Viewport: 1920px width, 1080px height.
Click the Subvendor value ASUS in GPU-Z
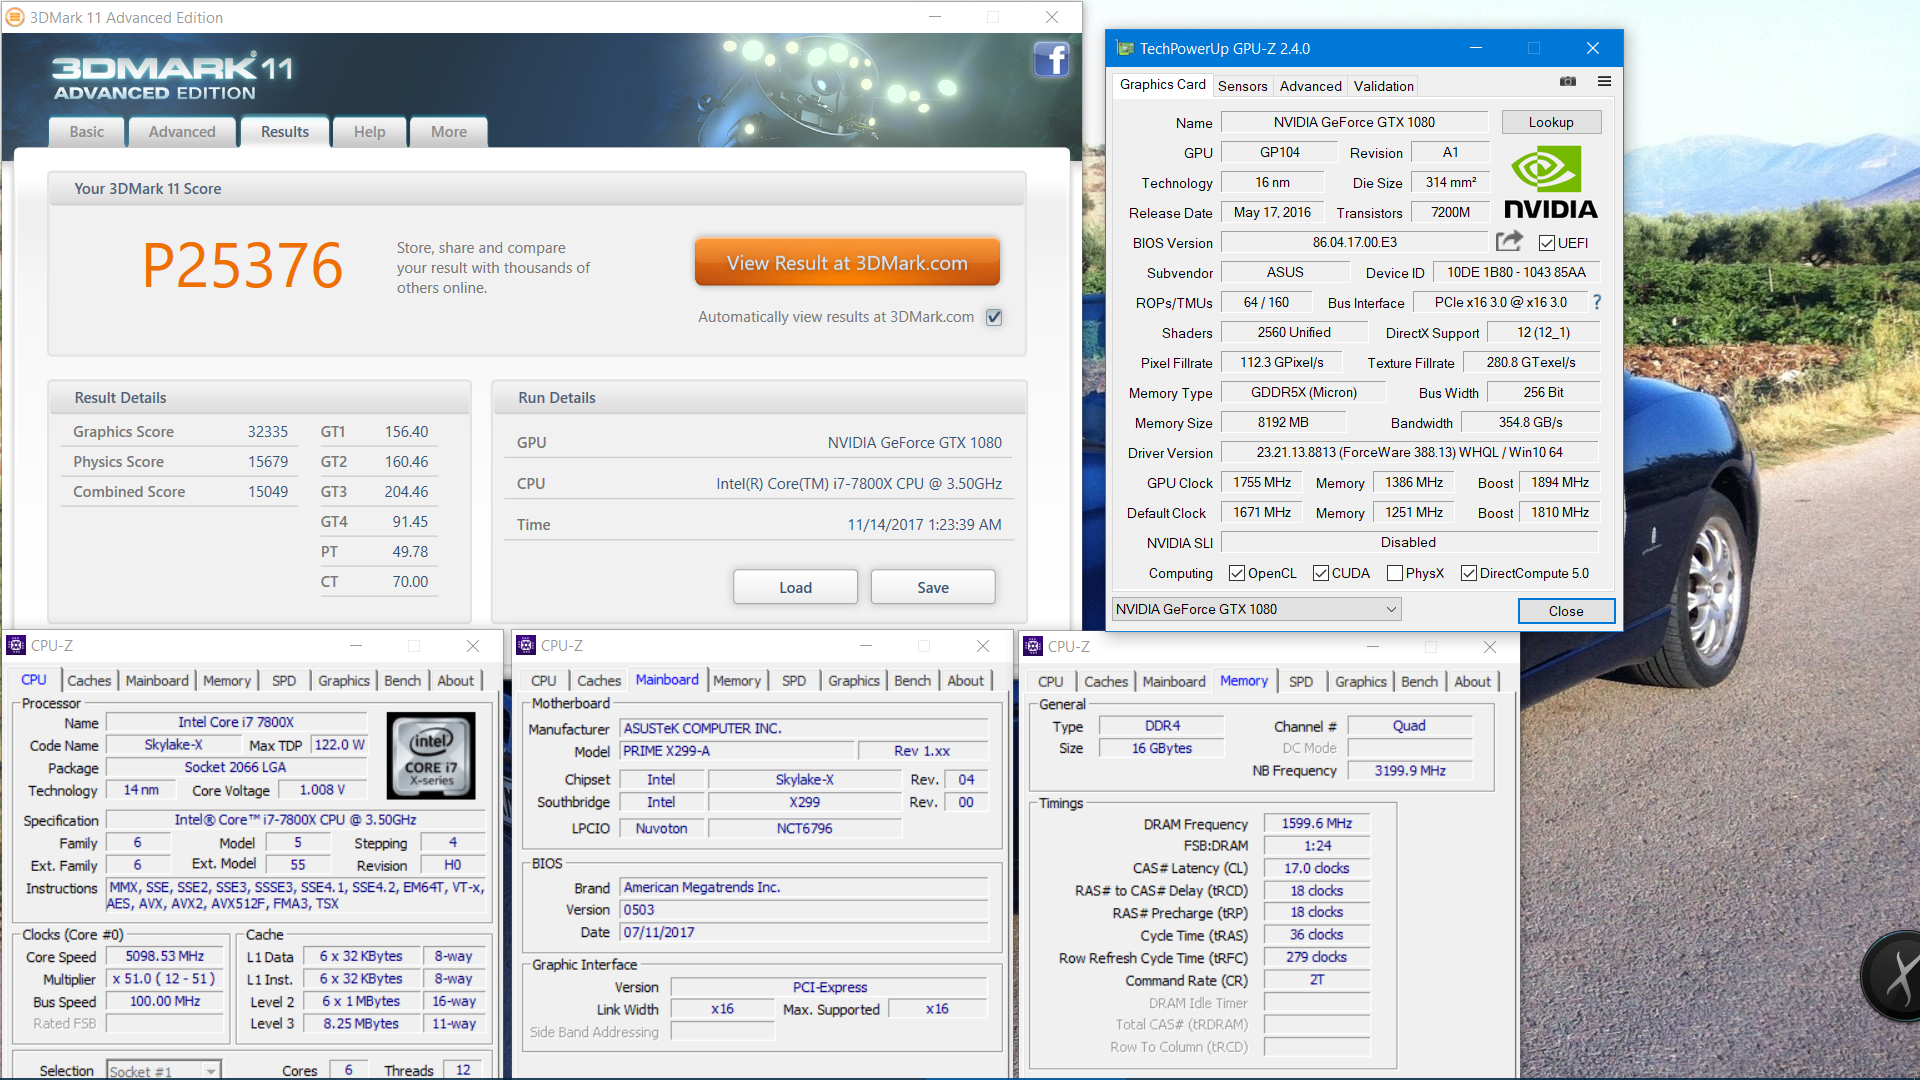point(1284,272)
